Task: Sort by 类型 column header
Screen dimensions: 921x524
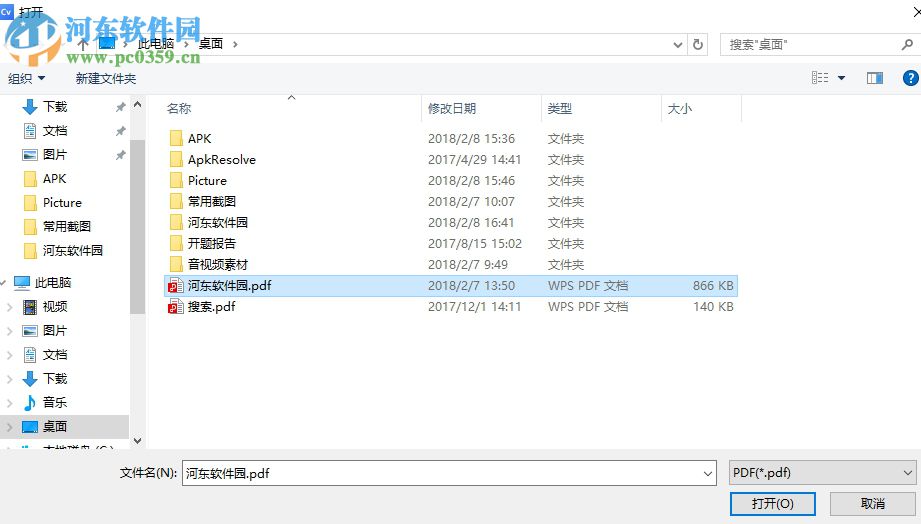Action: click(x=559, y=109)
